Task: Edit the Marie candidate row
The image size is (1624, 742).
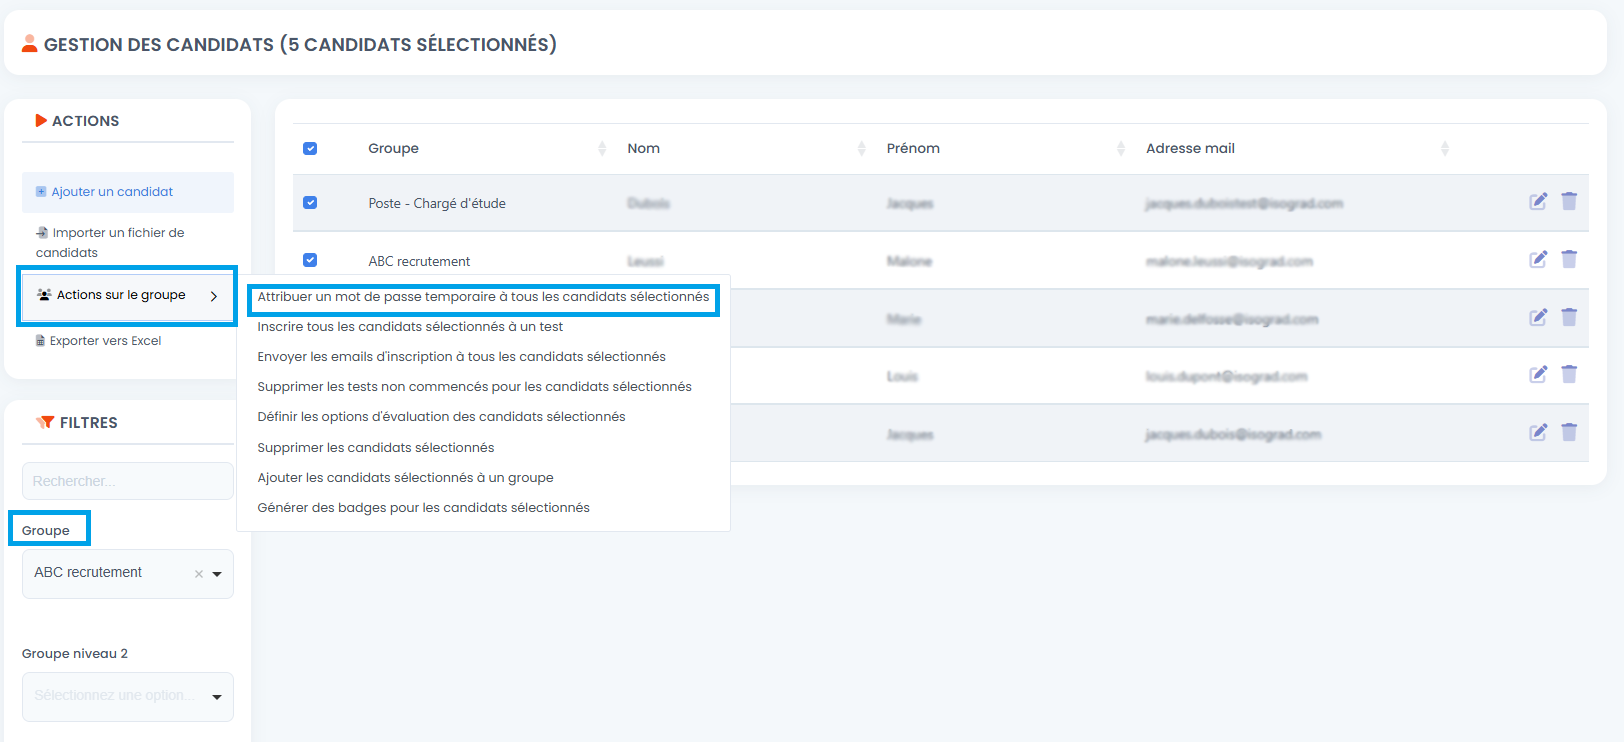Action: pos(1538,317)
